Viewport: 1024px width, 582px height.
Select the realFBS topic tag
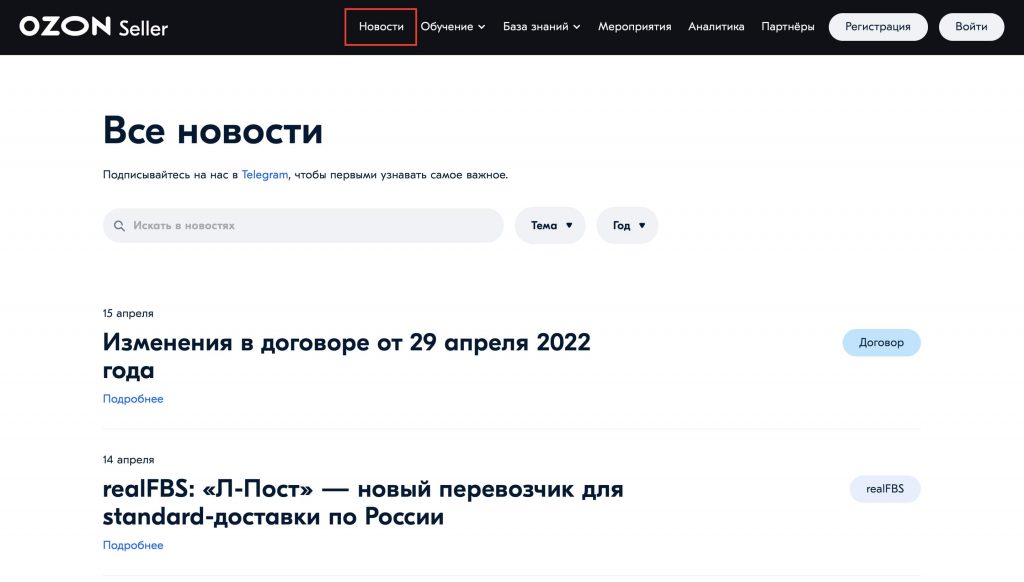[885, 489]
